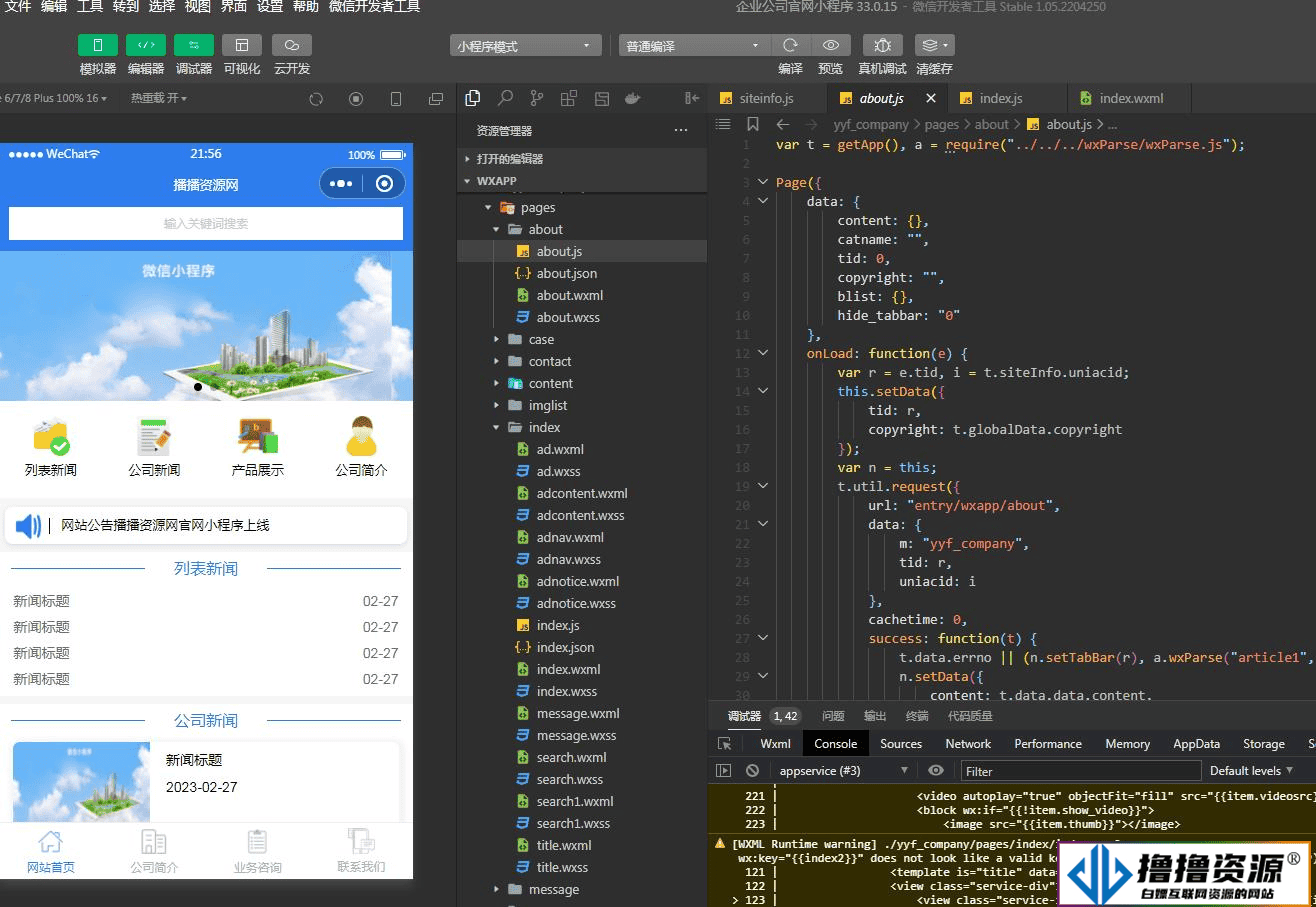
Task: Toggle the console sidebar icon
Action: click(724, 770)
